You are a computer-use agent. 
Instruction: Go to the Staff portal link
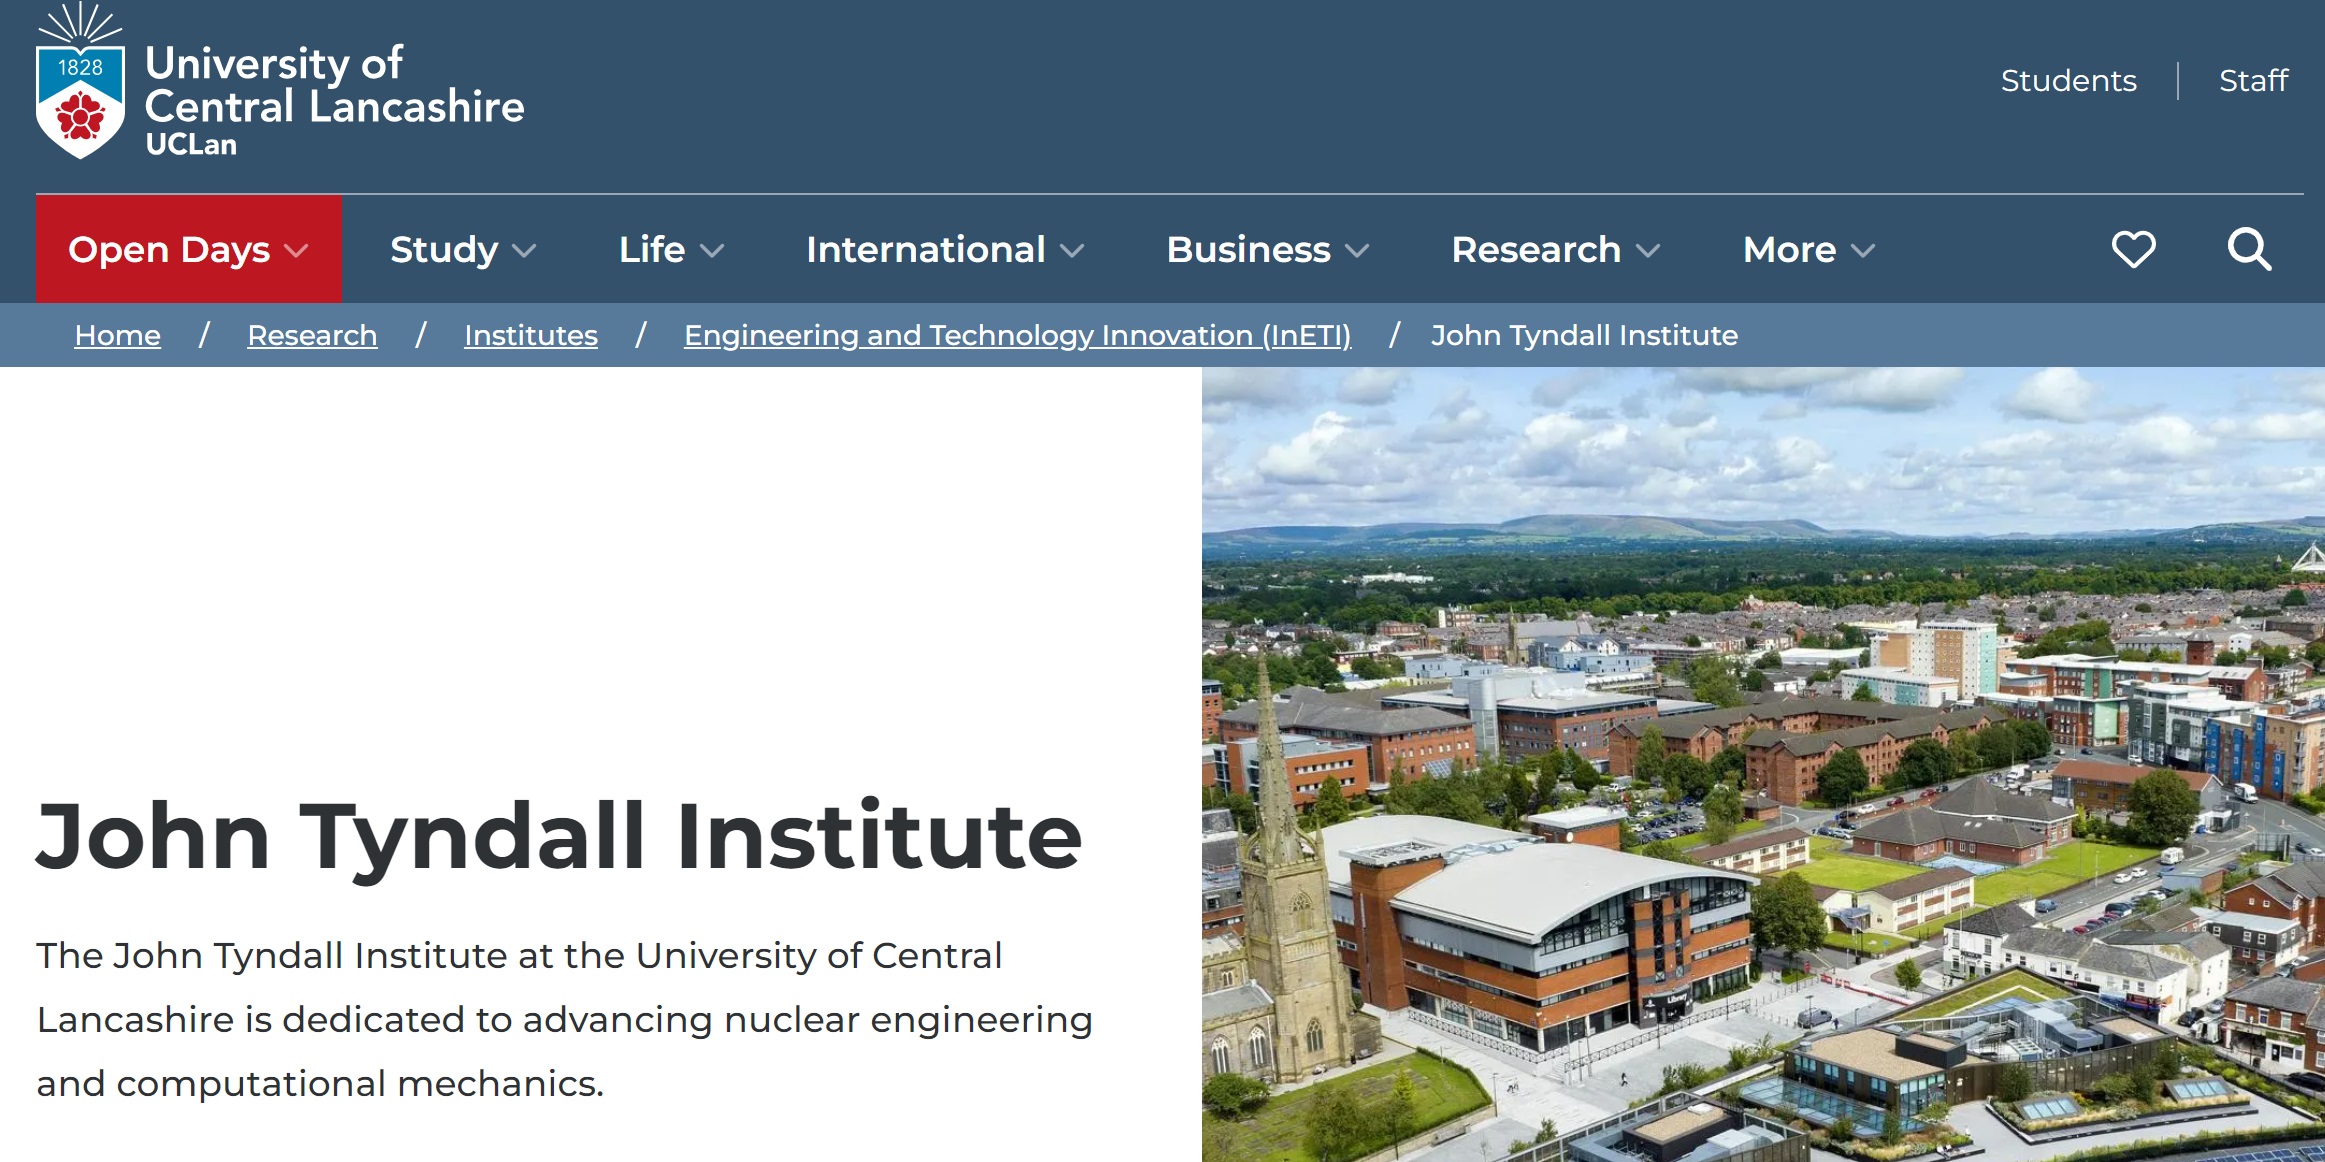pyautogui.click(x=2253, y=80)
